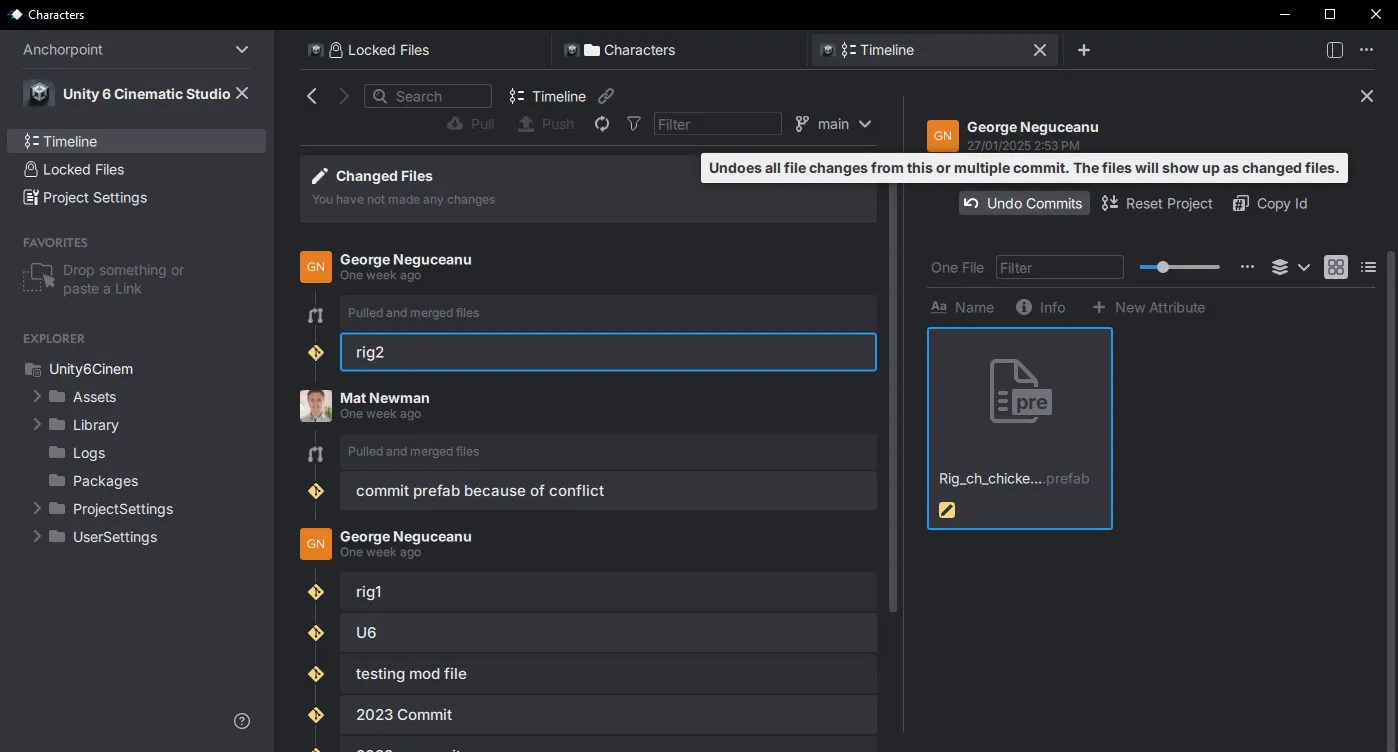Click the Undo Commits button
This screenshot has height=752, width=1398.
pos(1023,203)
